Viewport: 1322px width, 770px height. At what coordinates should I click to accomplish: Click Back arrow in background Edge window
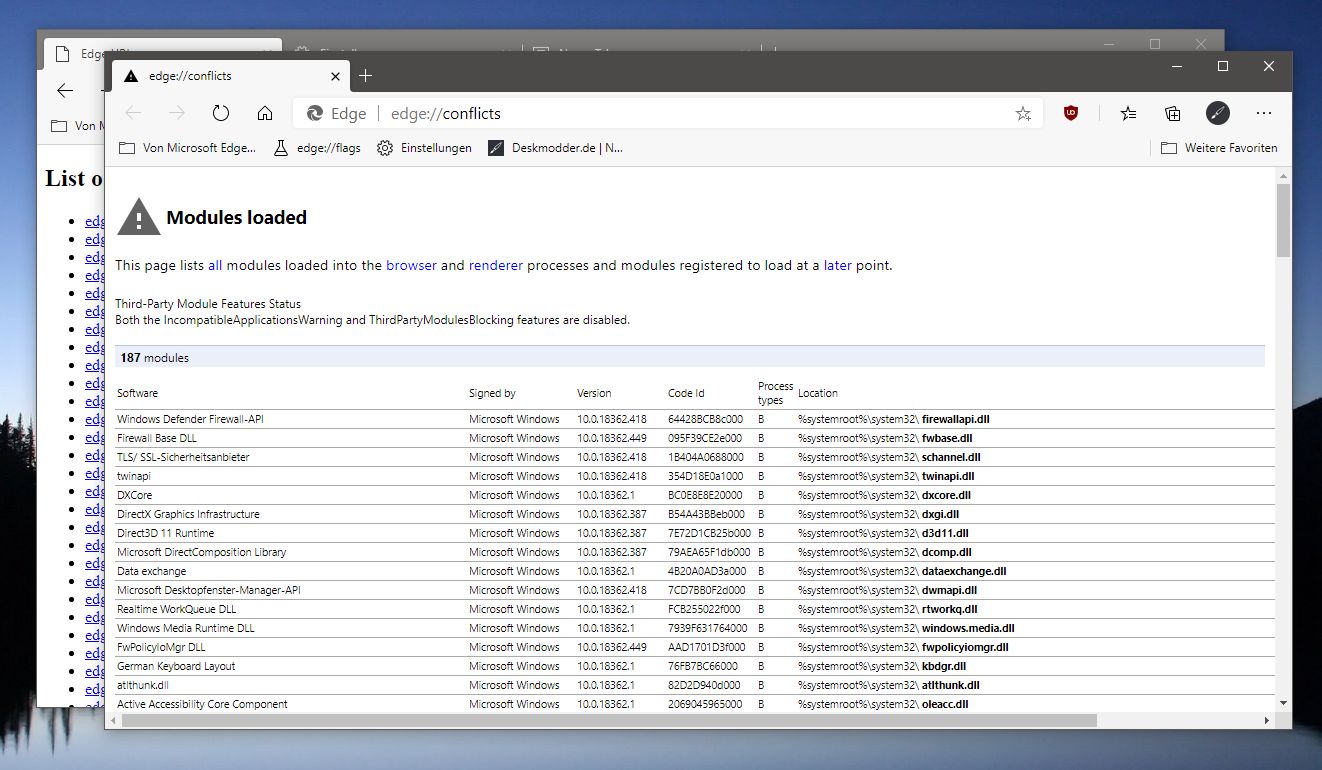click(65, 90)
